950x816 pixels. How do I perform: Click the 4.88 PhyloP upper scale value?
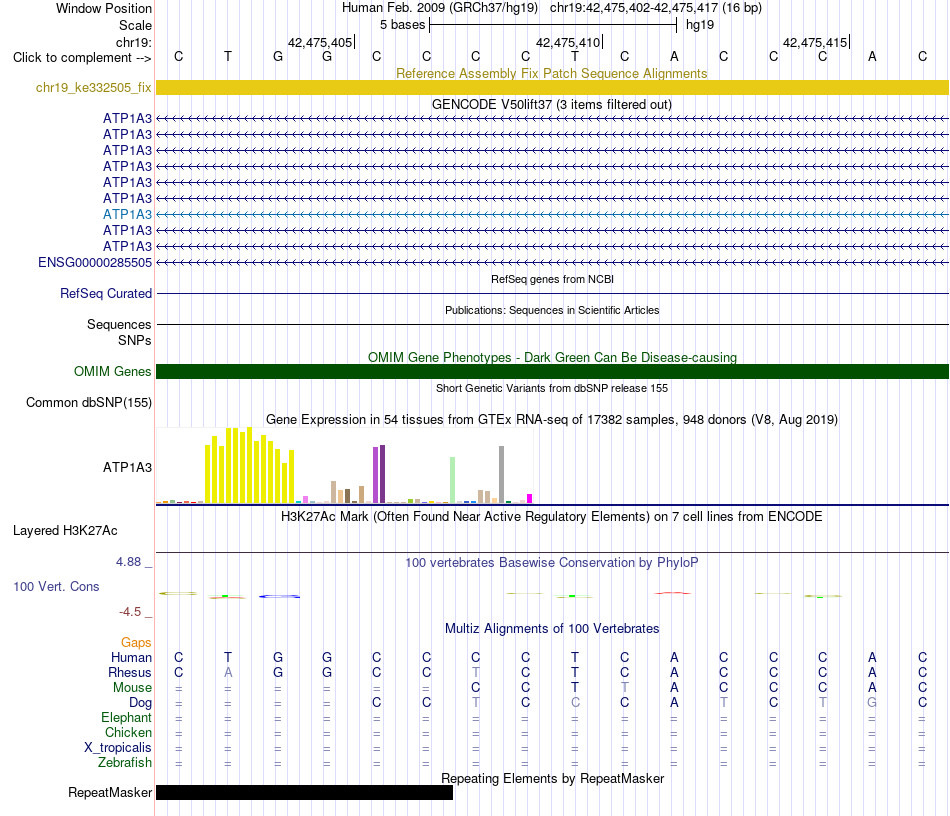tap(128, 562)
